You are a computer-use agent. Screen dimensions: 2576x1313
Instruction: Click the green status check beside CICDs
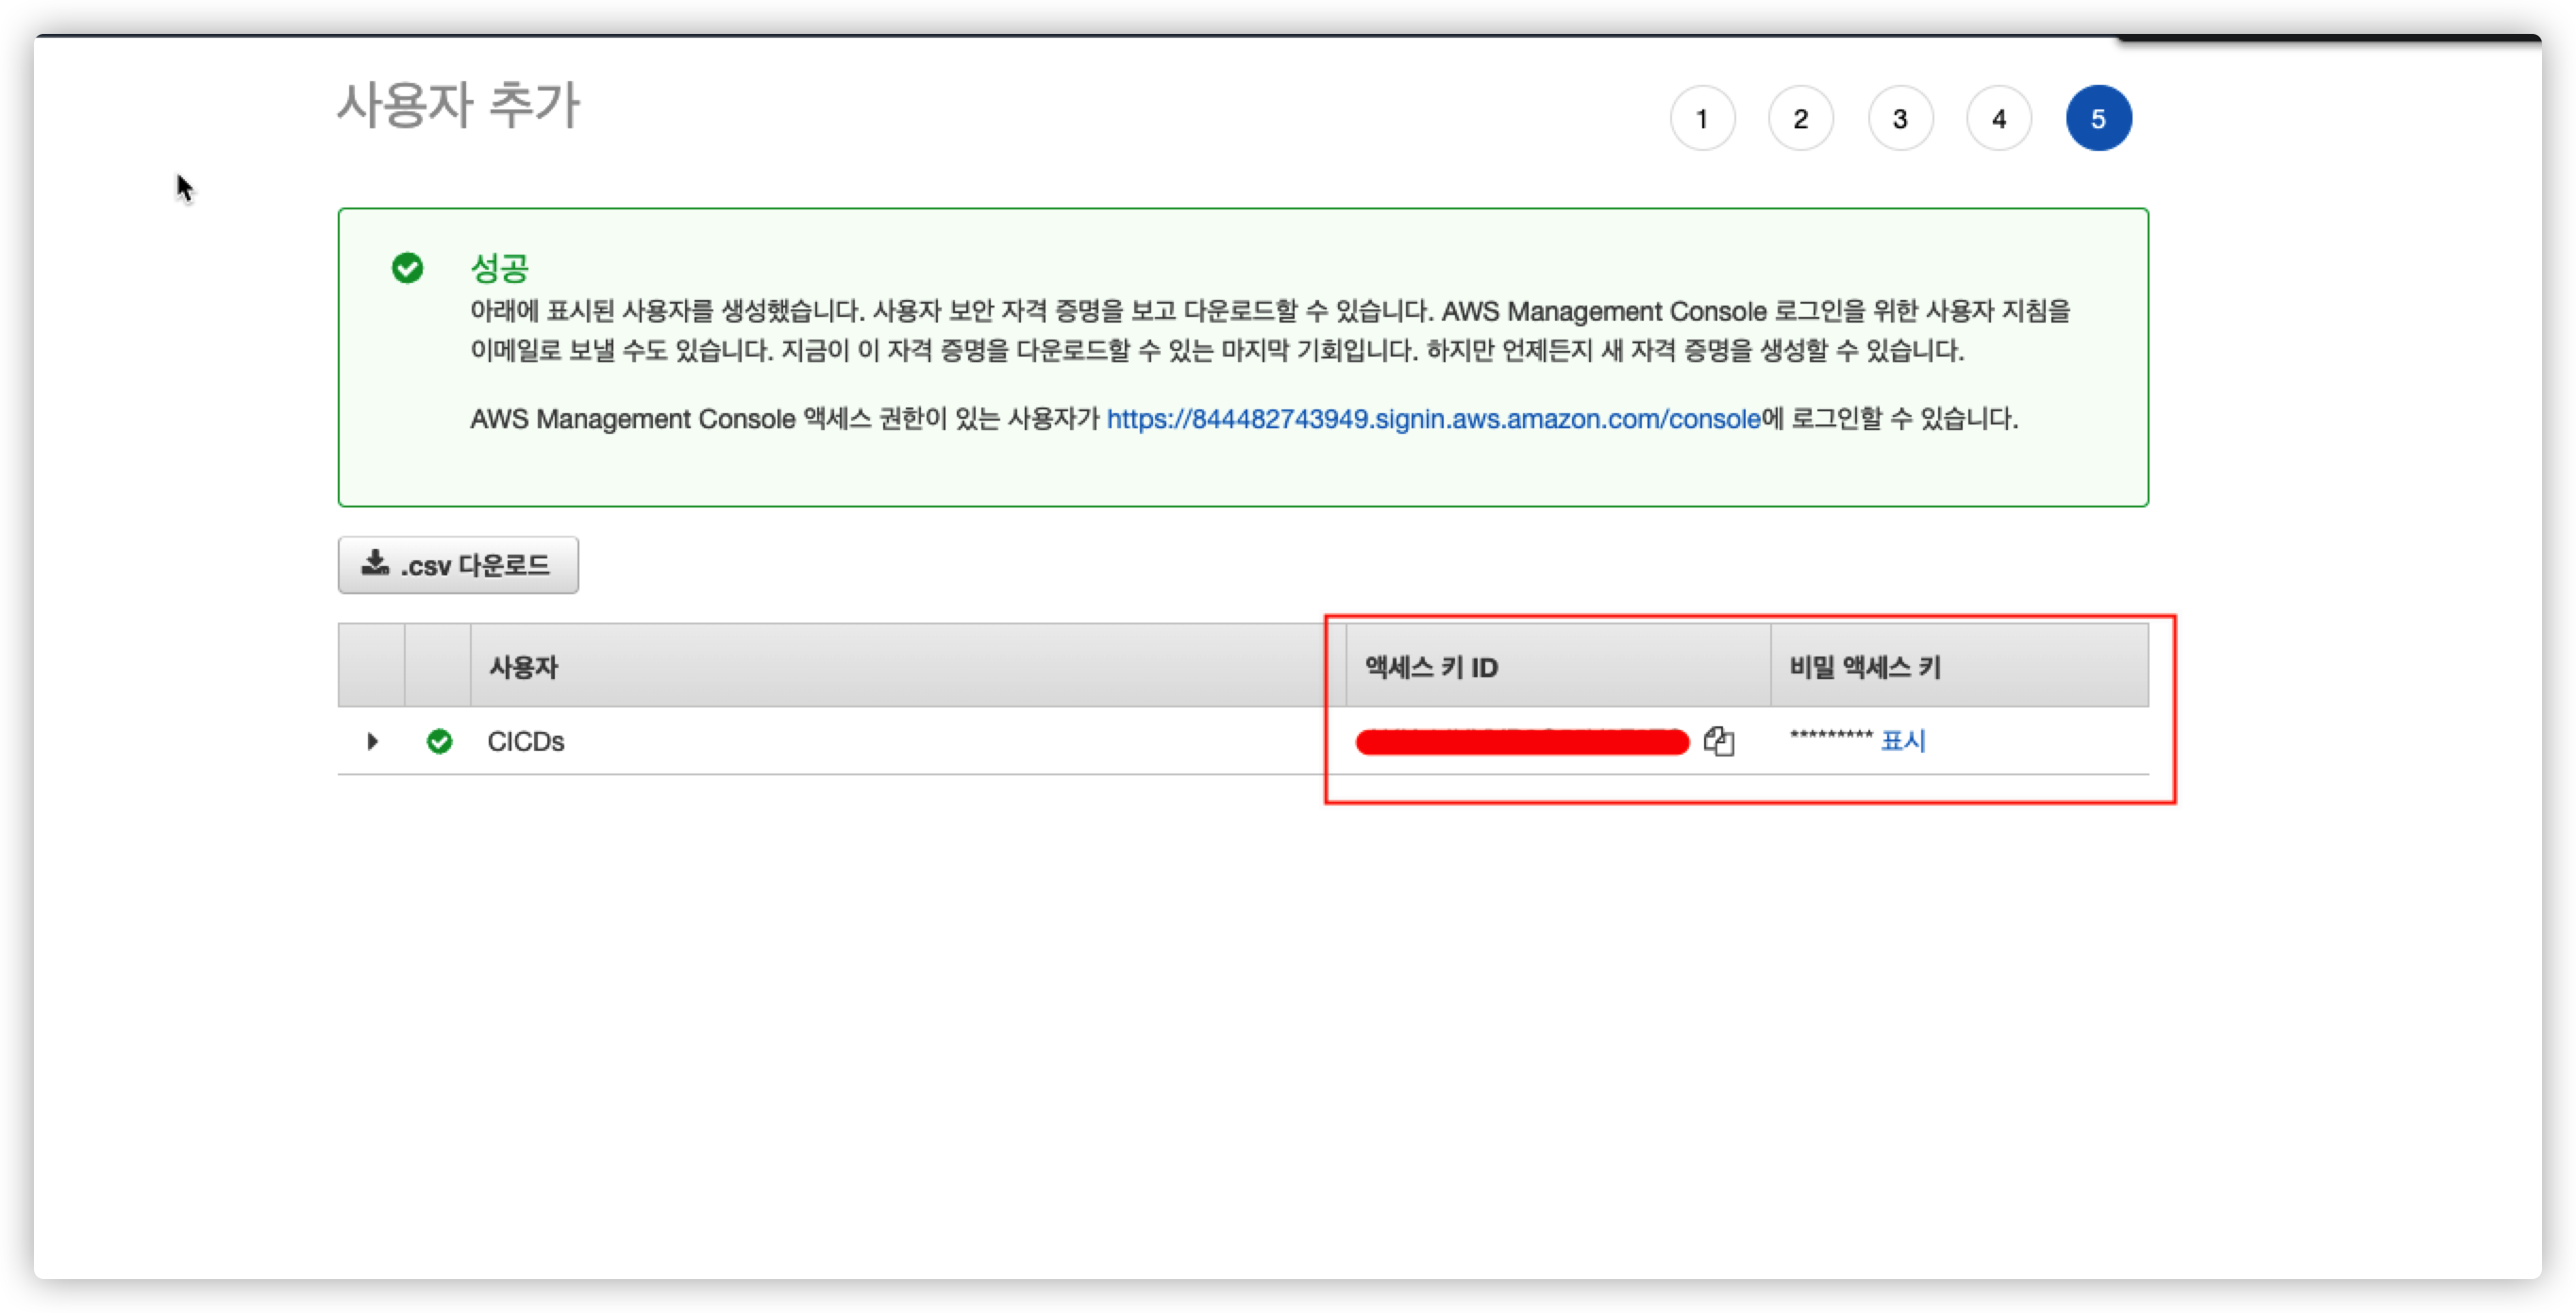click(439, 741)
